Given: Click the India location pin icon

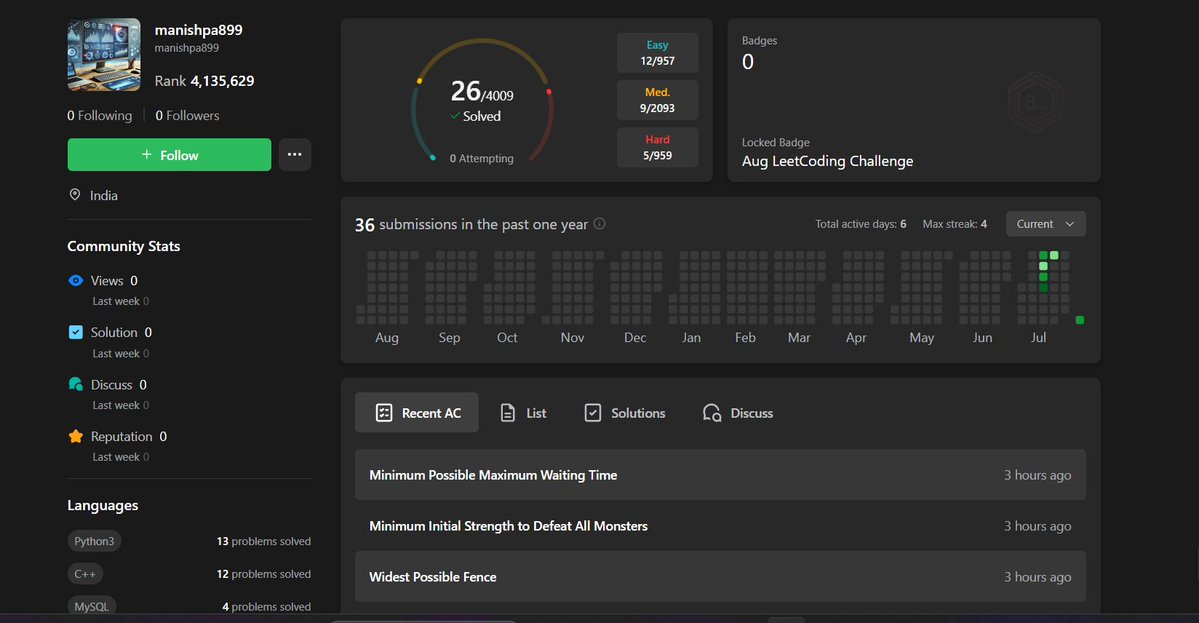Looking at the screenshot, I should [x=75, y=195].
